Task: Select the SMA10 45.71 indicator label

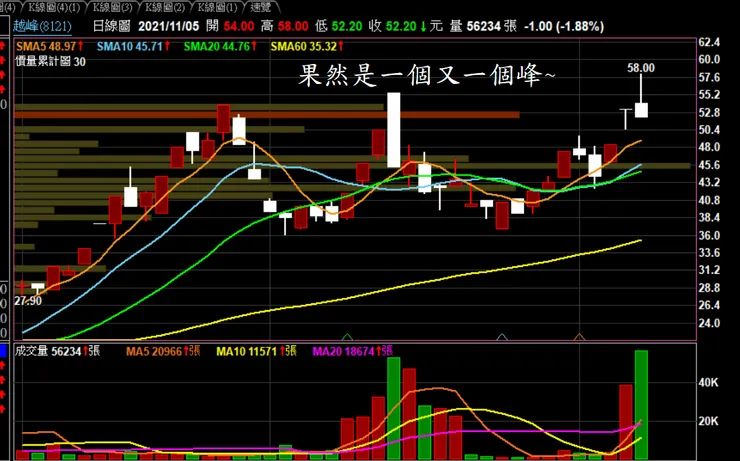Action: tap(134, 46)
